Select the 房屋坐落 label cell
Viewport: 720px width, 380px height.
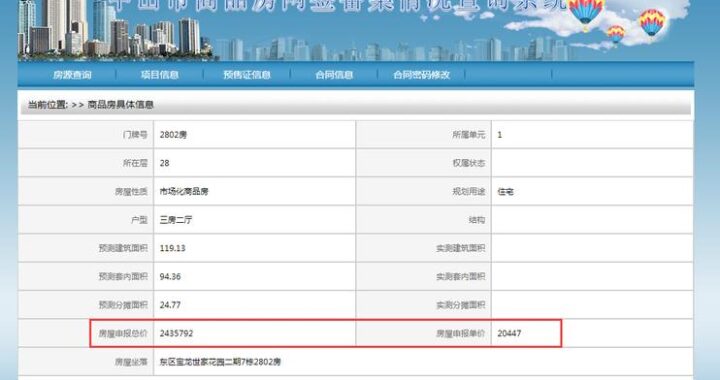click(x=85, y=362)
